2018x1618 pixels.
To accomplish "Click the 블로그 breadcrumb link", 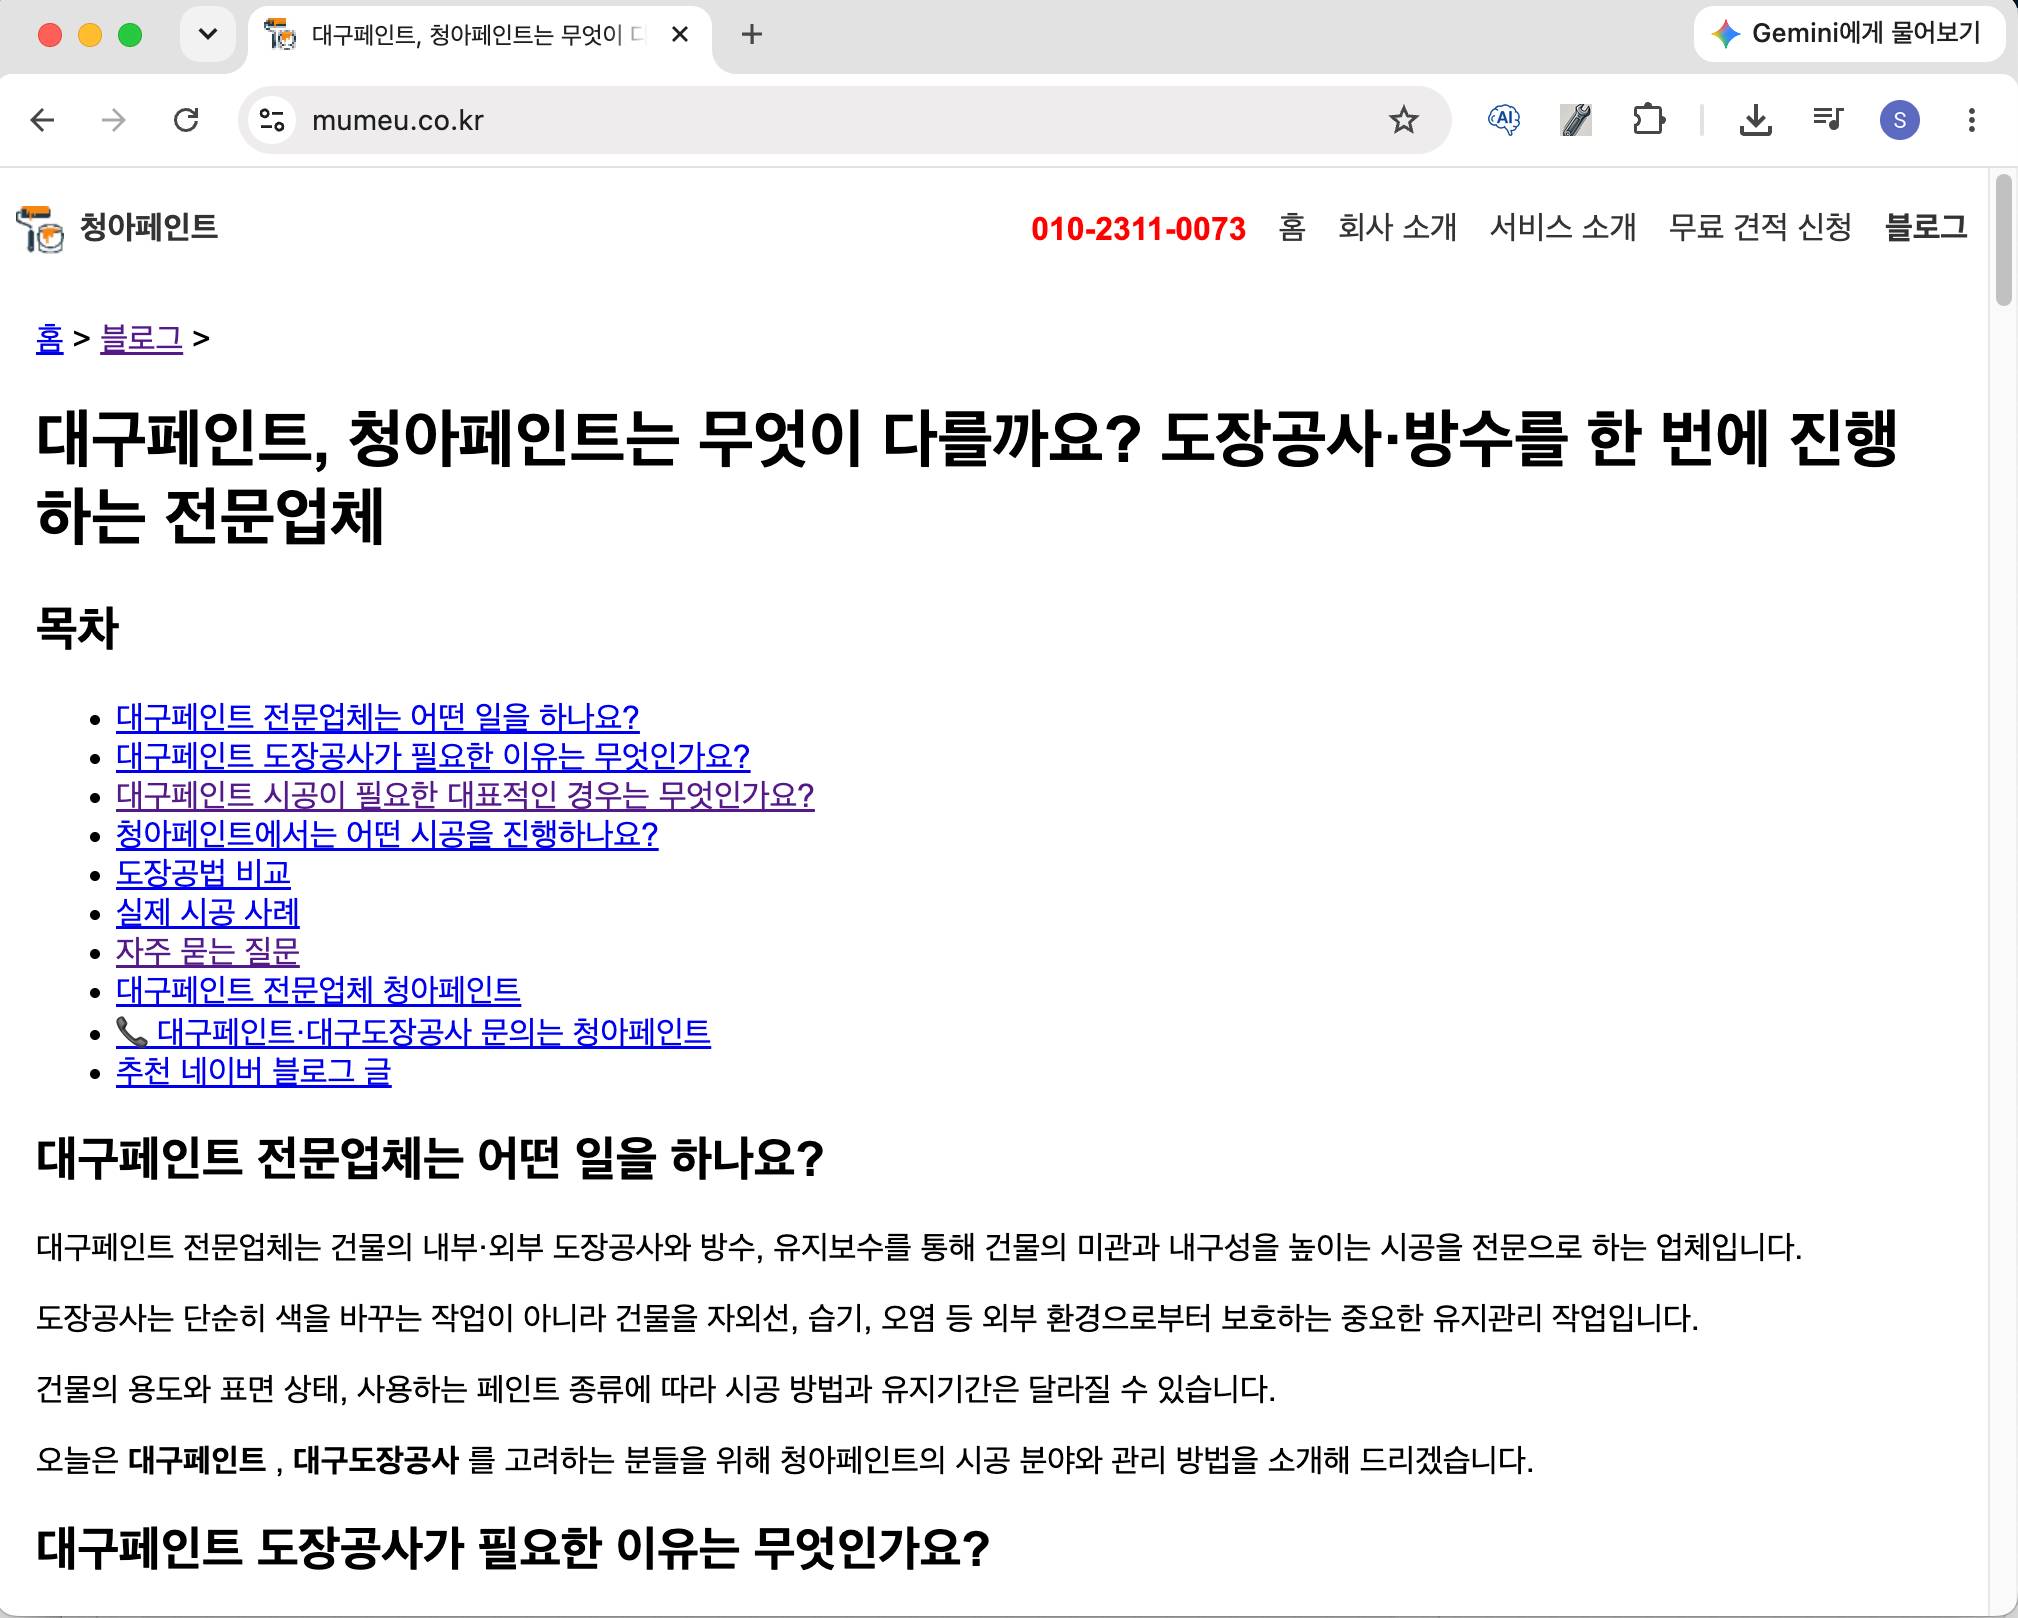I will pyautogui.click(x=141, y=339).
